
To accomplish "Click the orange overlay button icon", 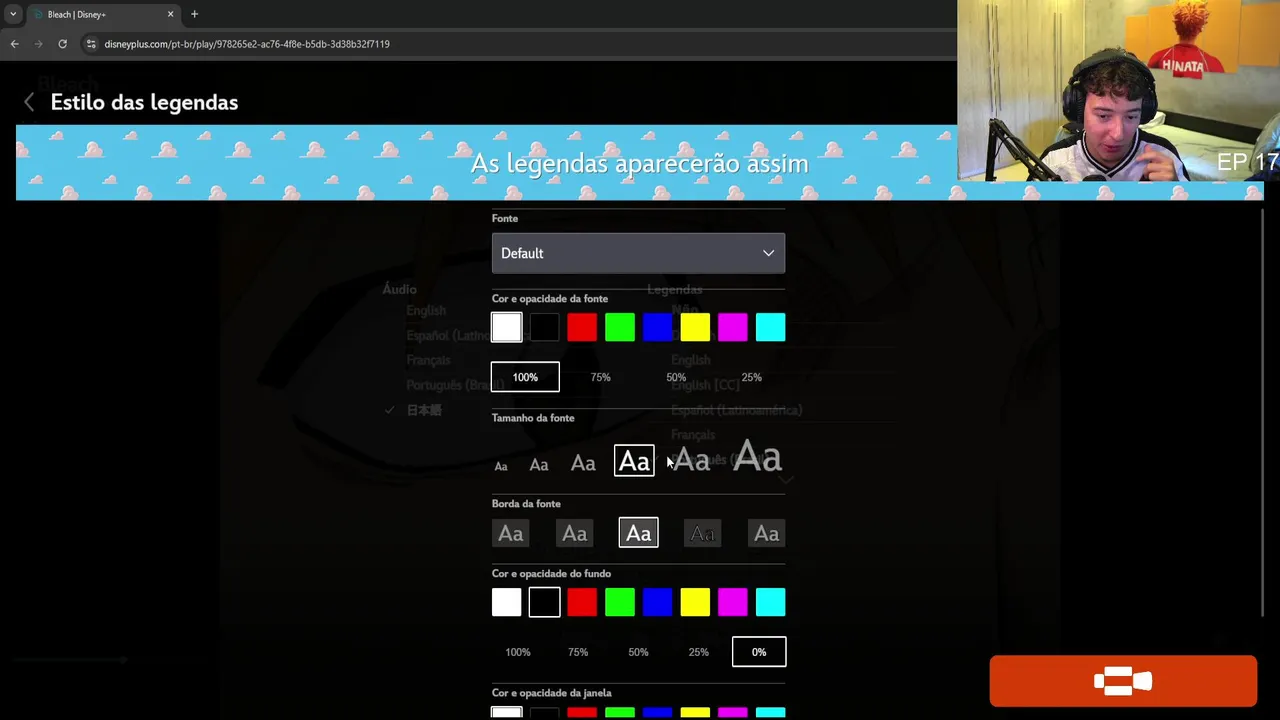I will [1123, 681].
